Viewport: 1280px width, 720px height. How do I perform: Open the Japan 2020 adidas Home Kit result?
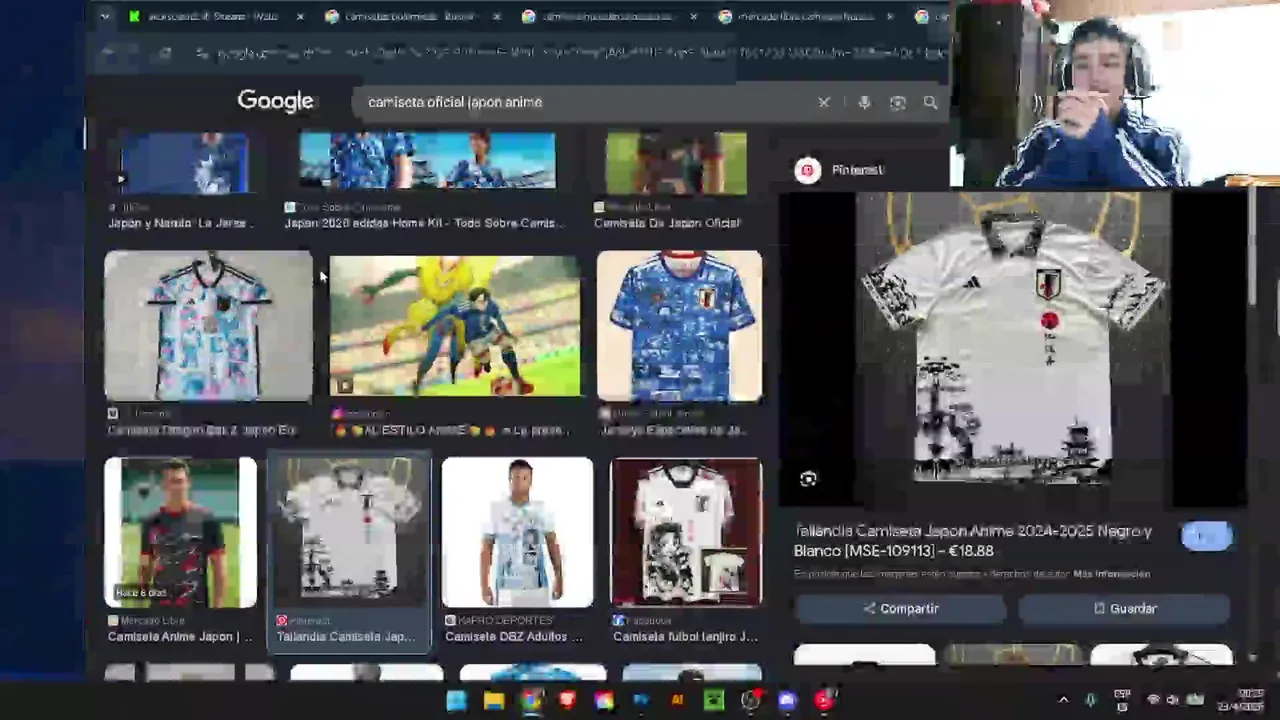427,161
